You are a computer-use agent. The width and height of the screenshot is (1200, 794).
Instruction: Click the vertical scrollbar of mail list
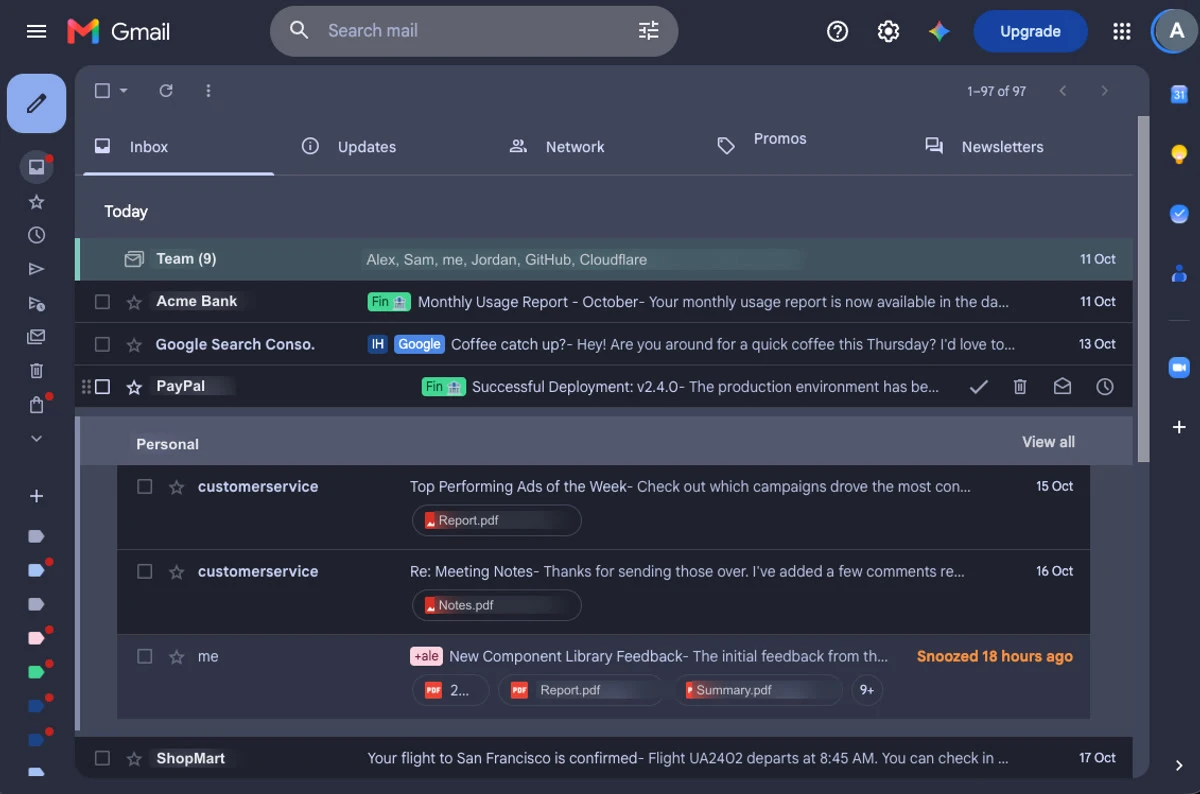pyautogui.click(x=1143, y=290)
